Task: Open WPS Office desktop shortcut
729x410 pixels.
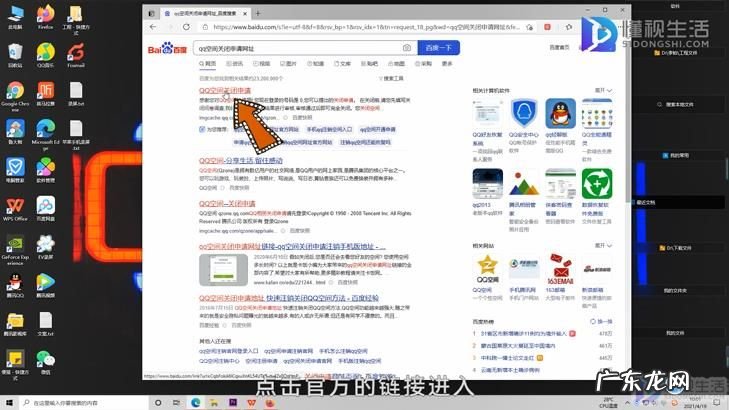Action: [x=15, y=209]
